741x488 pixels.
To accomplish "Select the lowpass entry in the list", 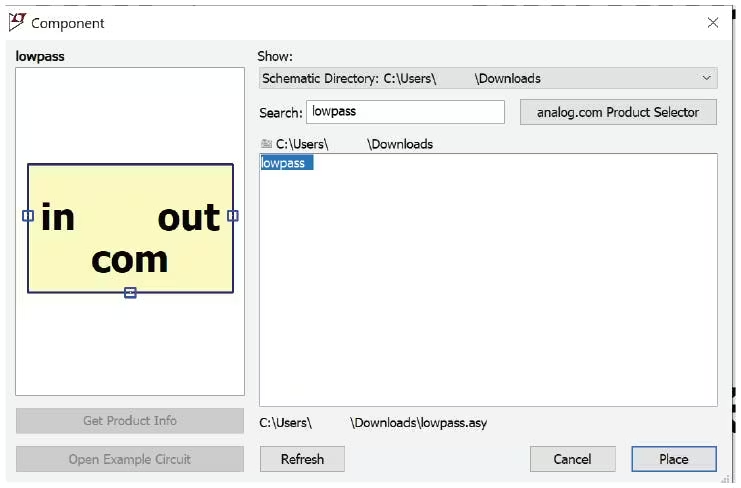I will (286, 163).
